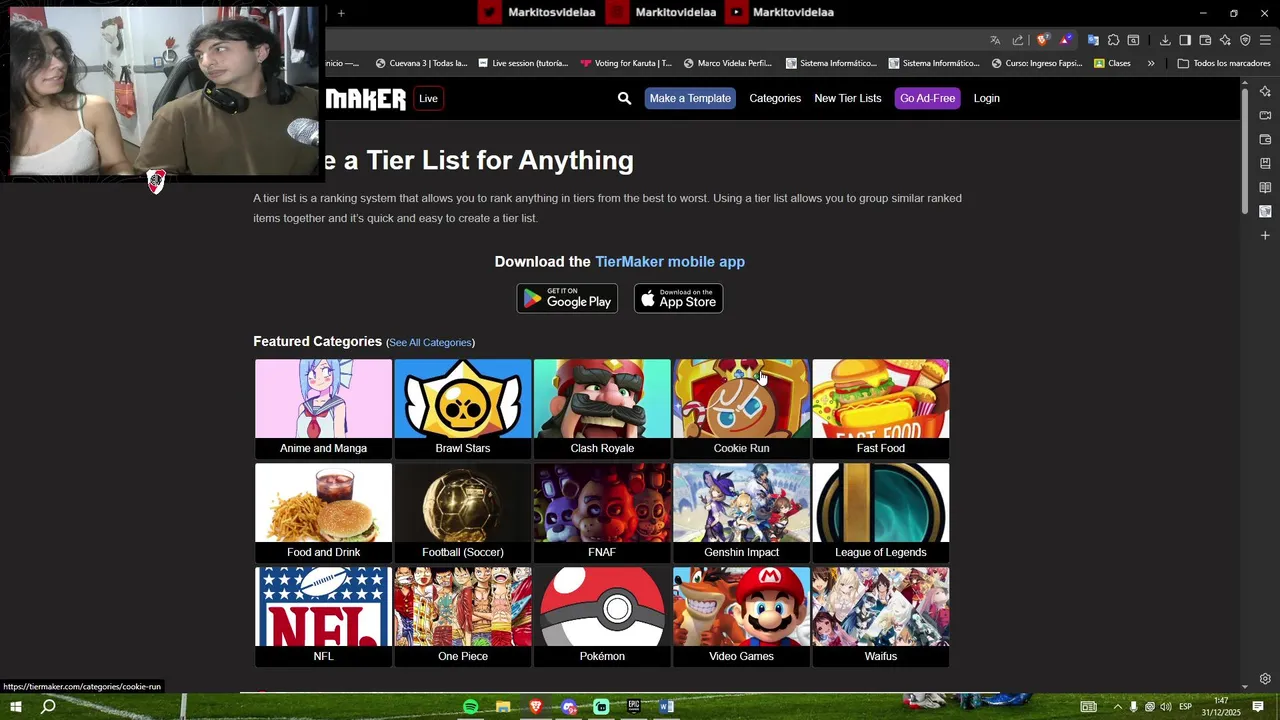Open the browser hamburger menu

pyautogui.click(x=1265, y=40)
